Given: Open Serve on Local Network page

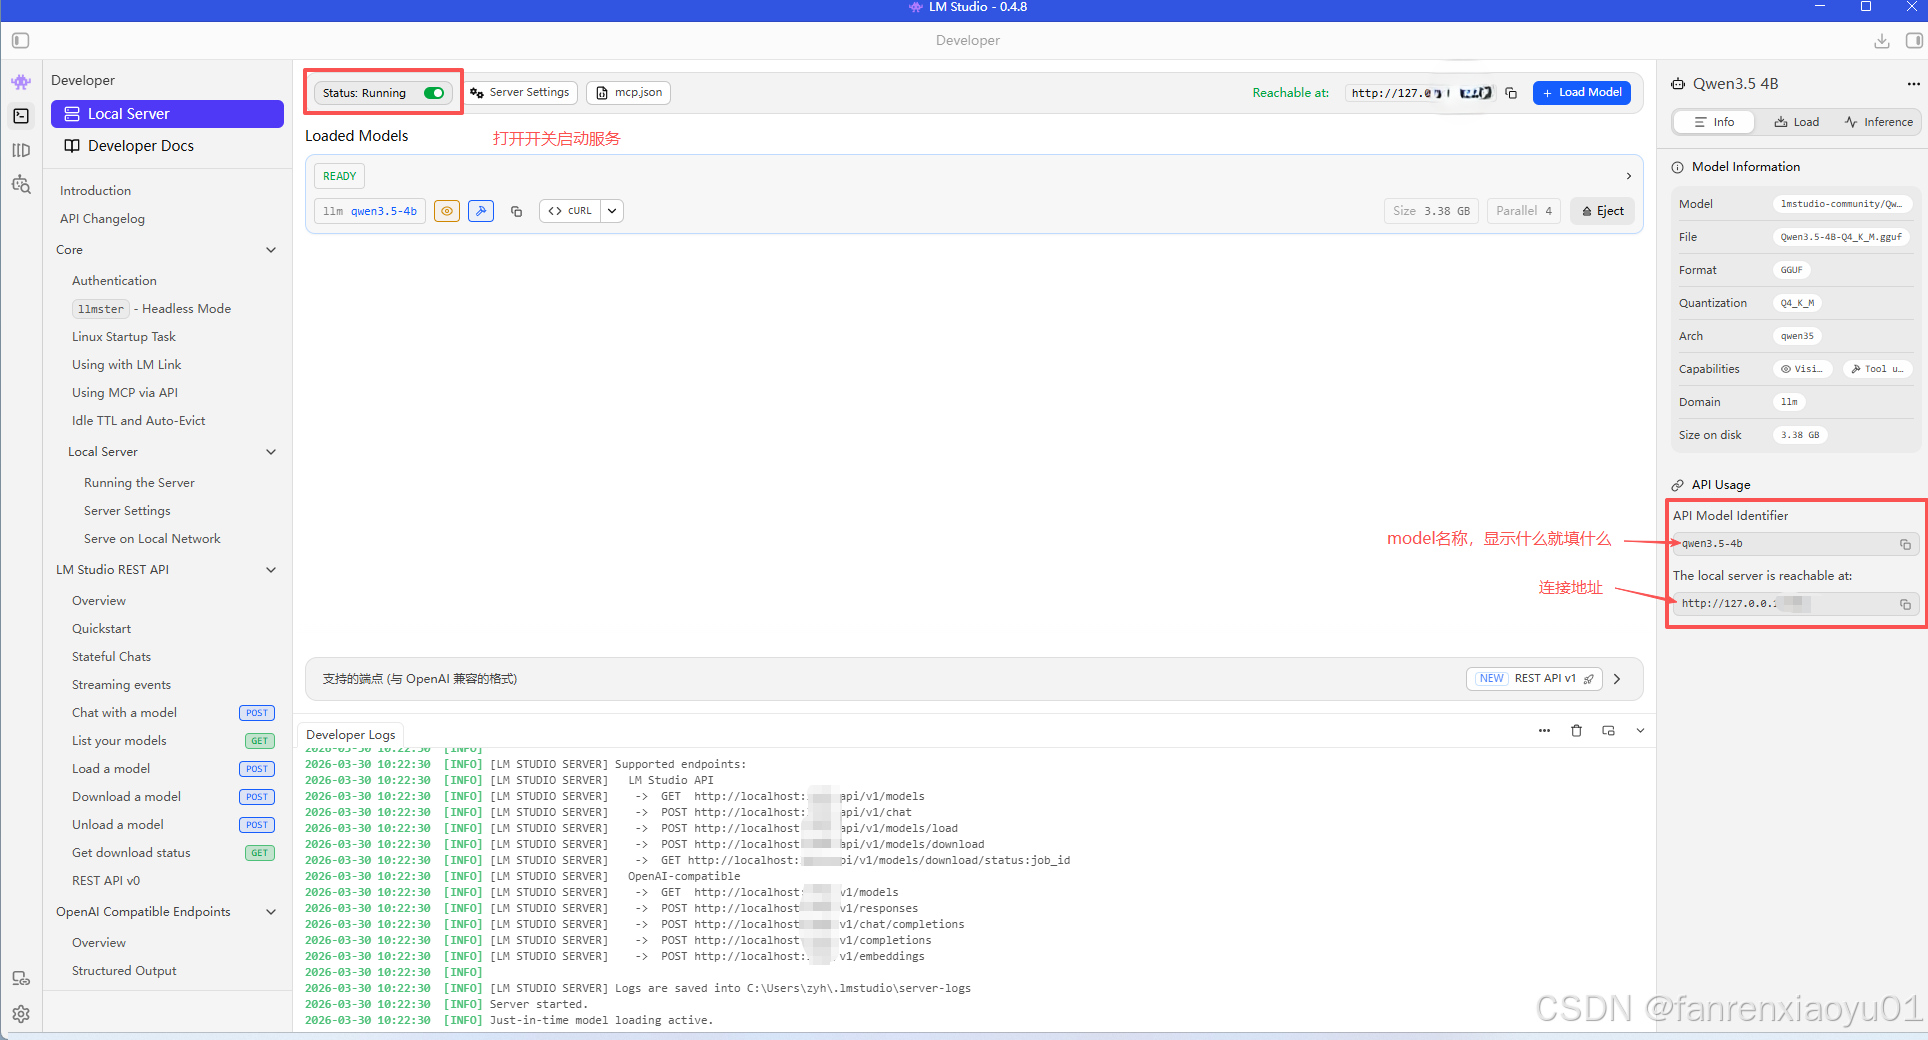Looking at the screenshot, I should (152, 539).
